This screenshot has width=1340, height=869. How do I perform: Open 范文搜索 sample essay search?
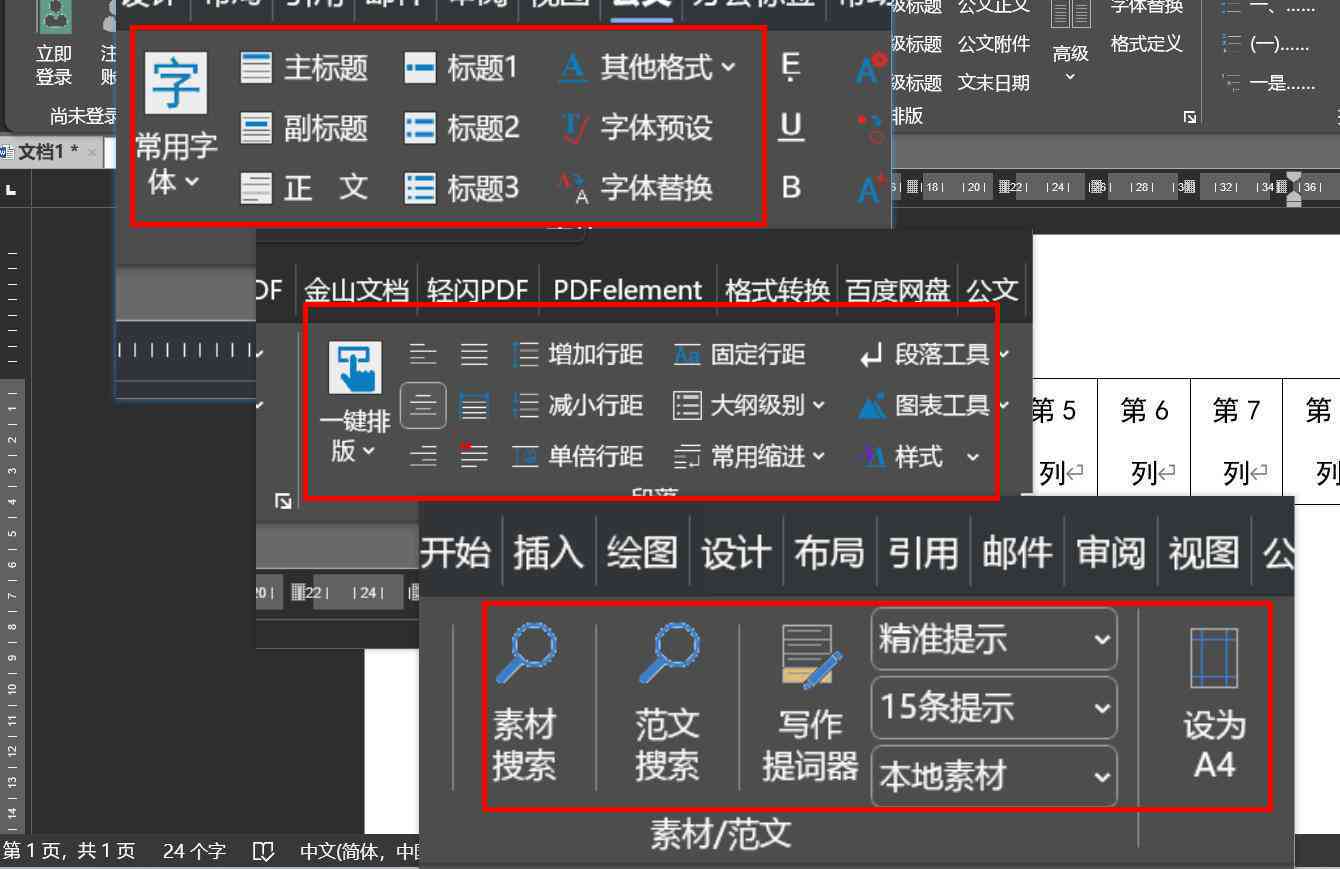click(x=667, y=703)
